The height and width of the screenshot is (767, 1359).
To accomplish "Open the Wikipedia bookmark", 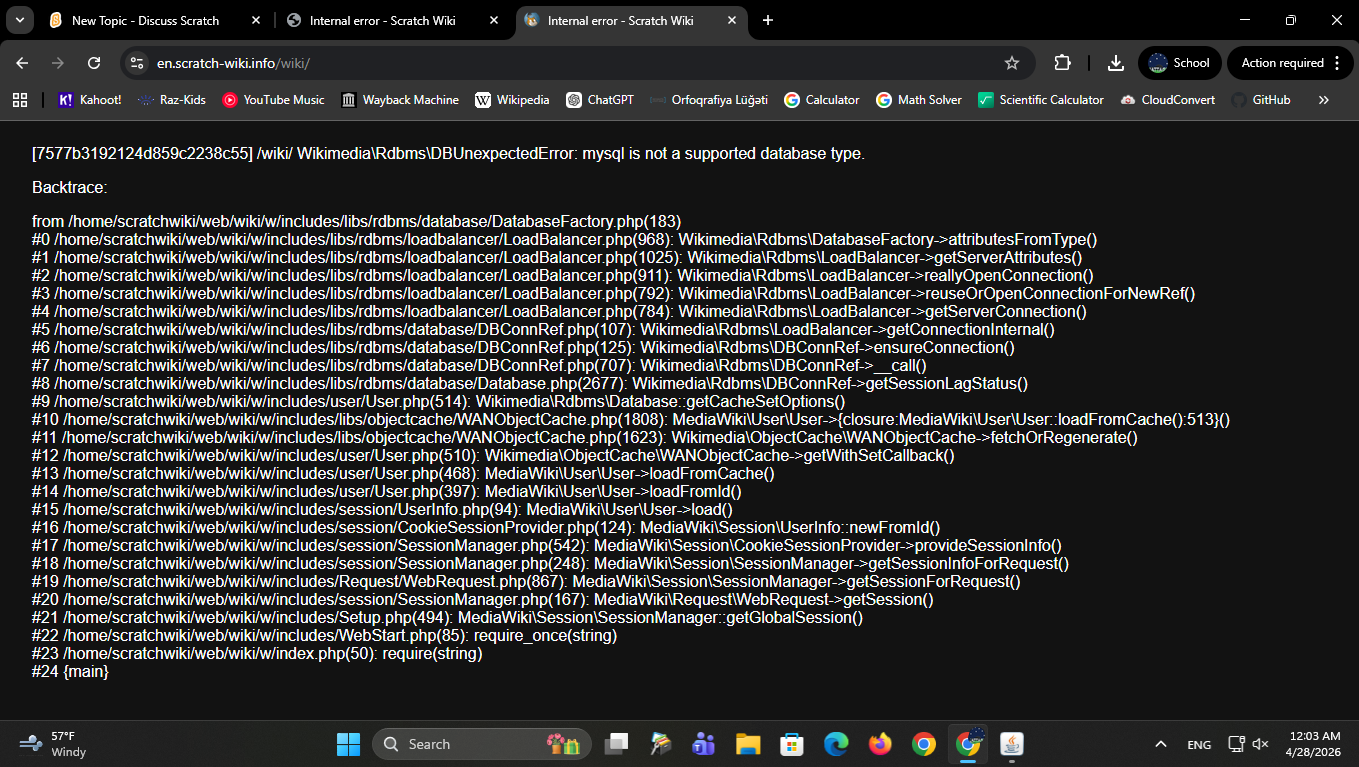I will [512, 100].
